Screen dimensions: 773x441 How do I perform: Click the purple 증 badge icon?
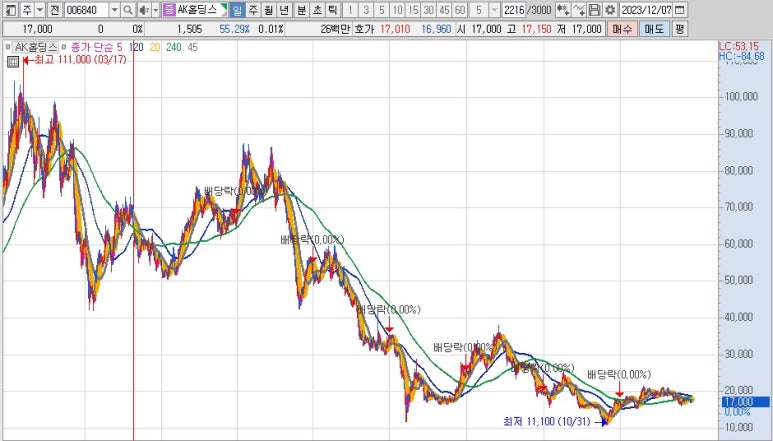click(x=169, y=9)
